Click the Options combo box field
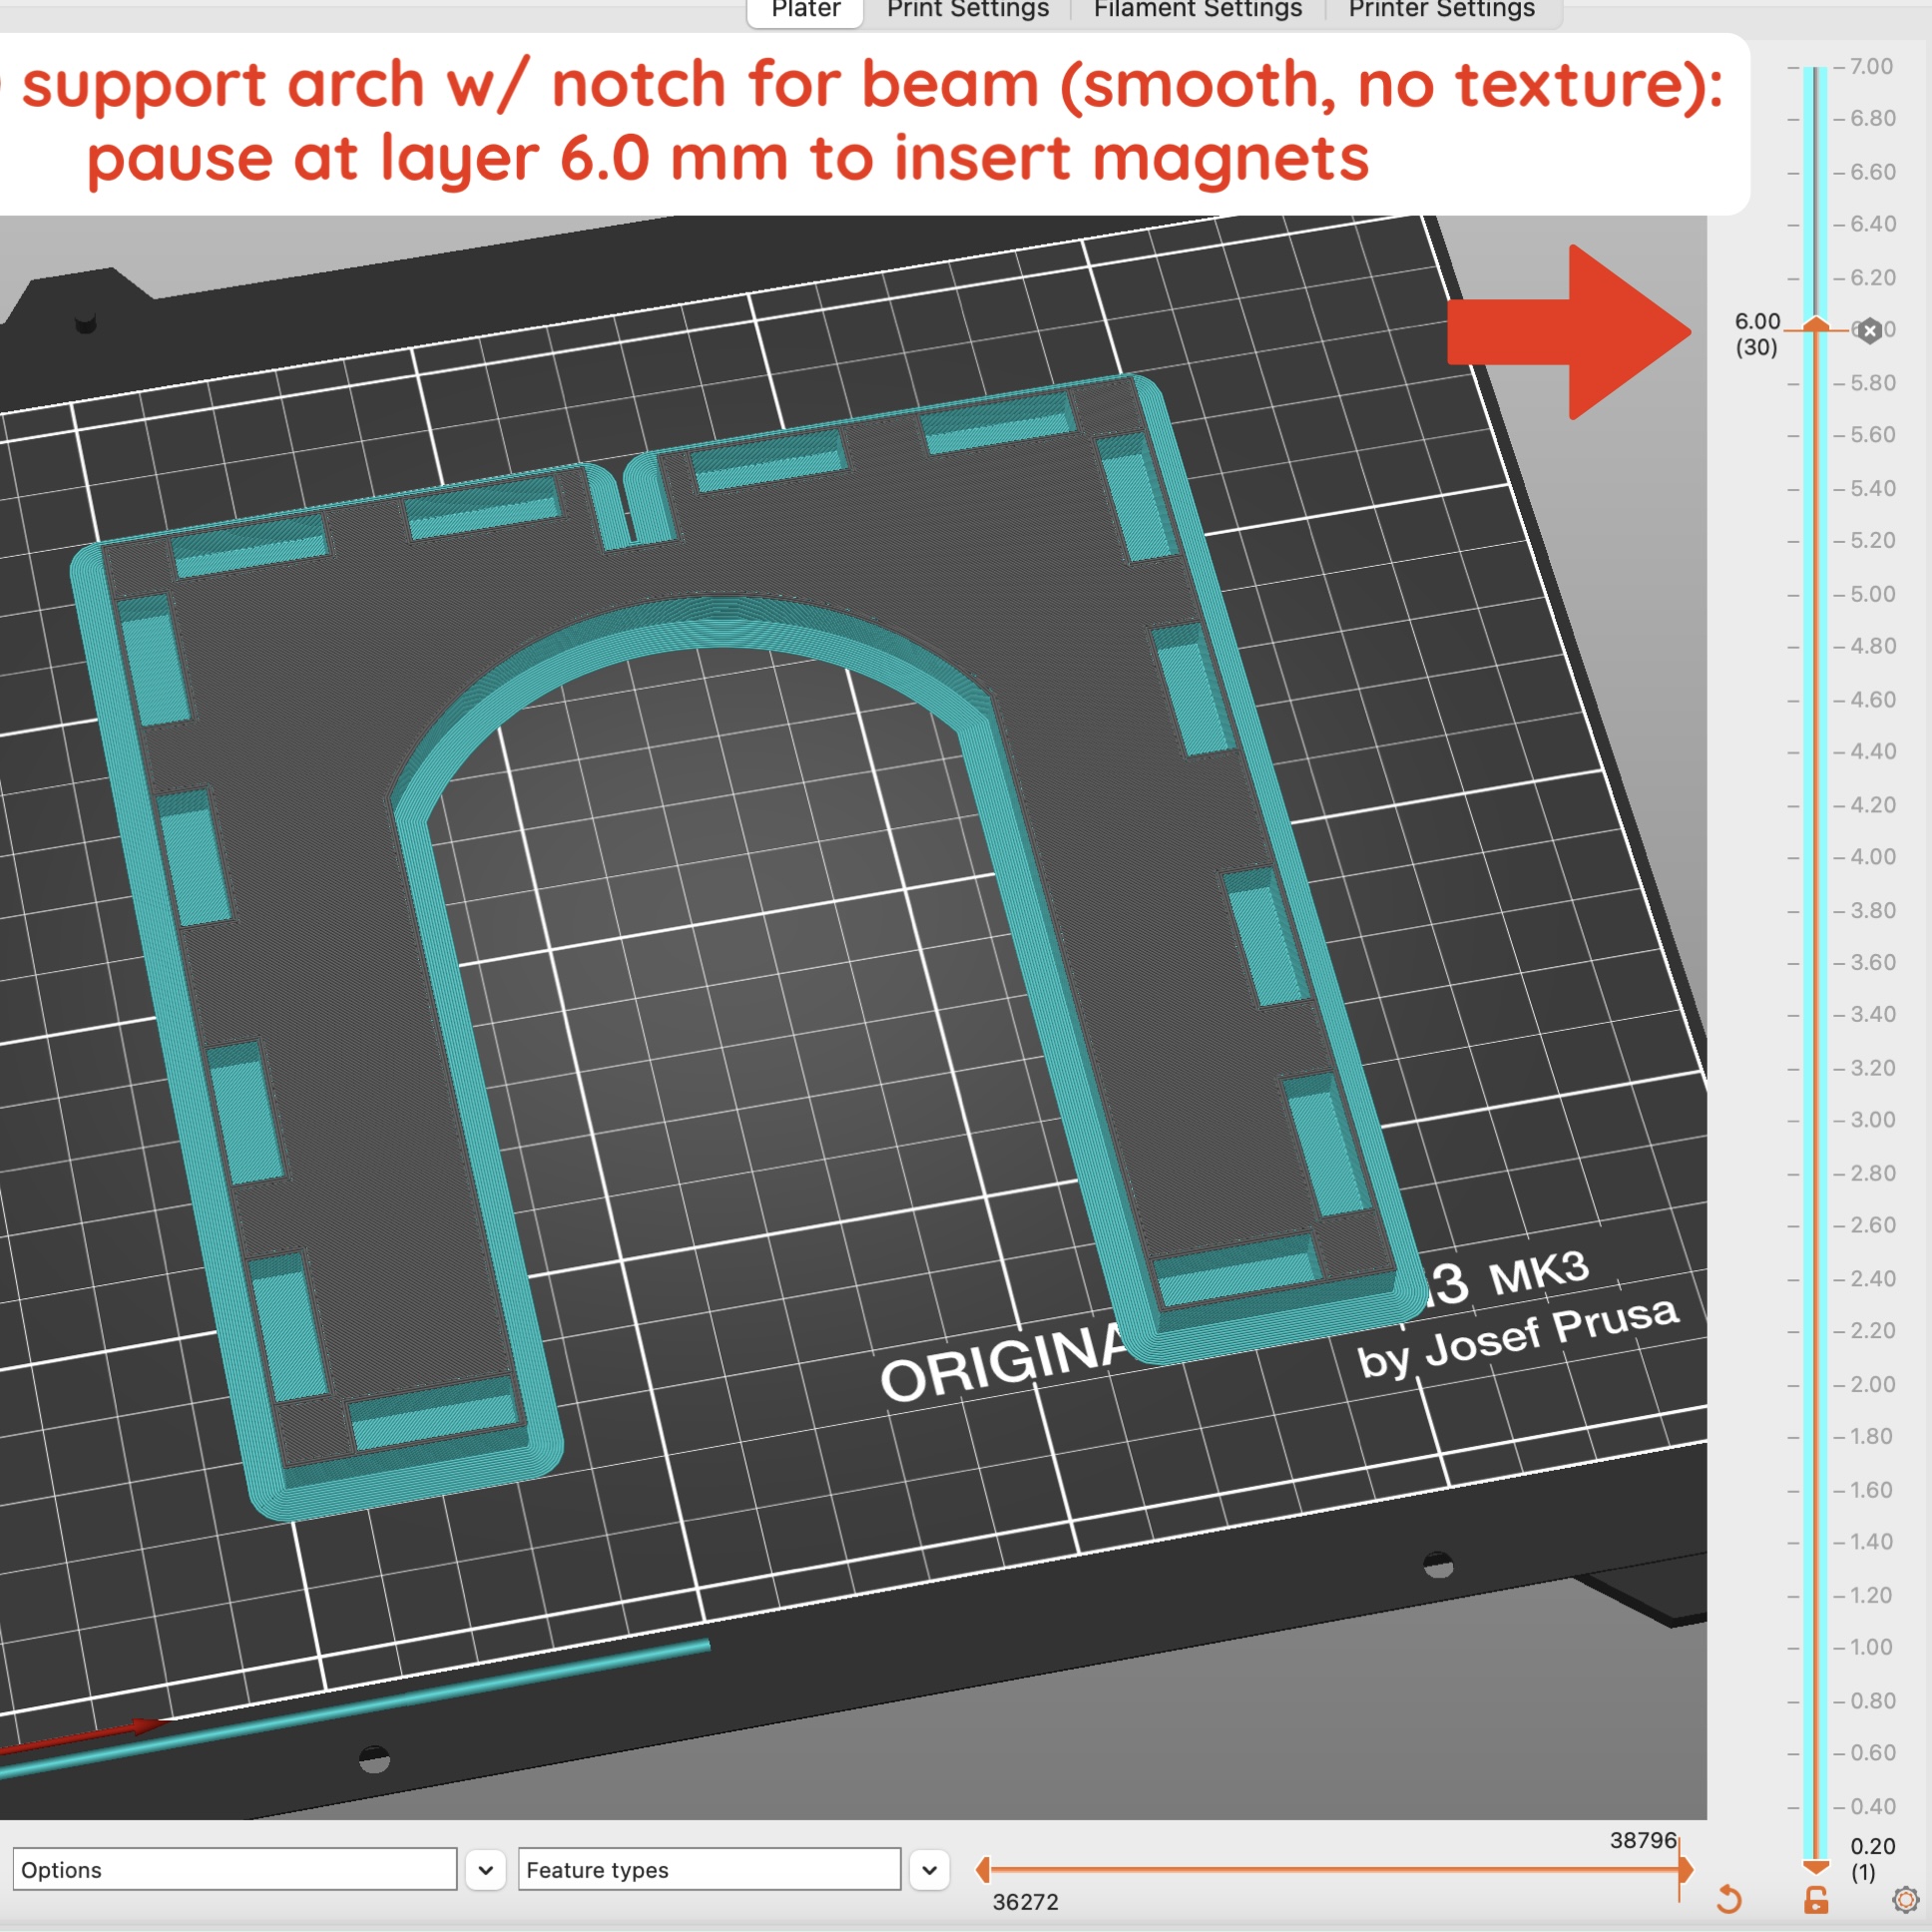The width and height of the screenshot is (1932, 1932). tap(235, 1869)
